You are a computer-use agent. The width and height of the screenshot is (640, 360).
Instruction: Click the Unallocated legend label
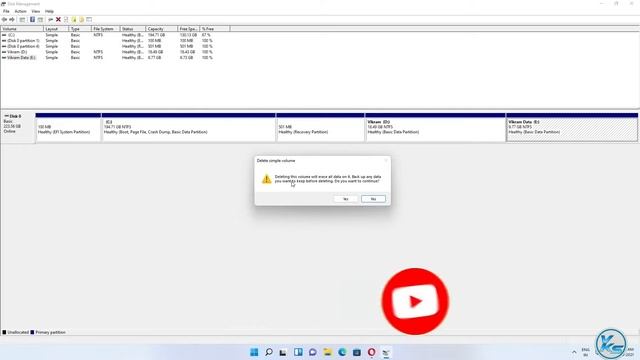click(18, 332)
